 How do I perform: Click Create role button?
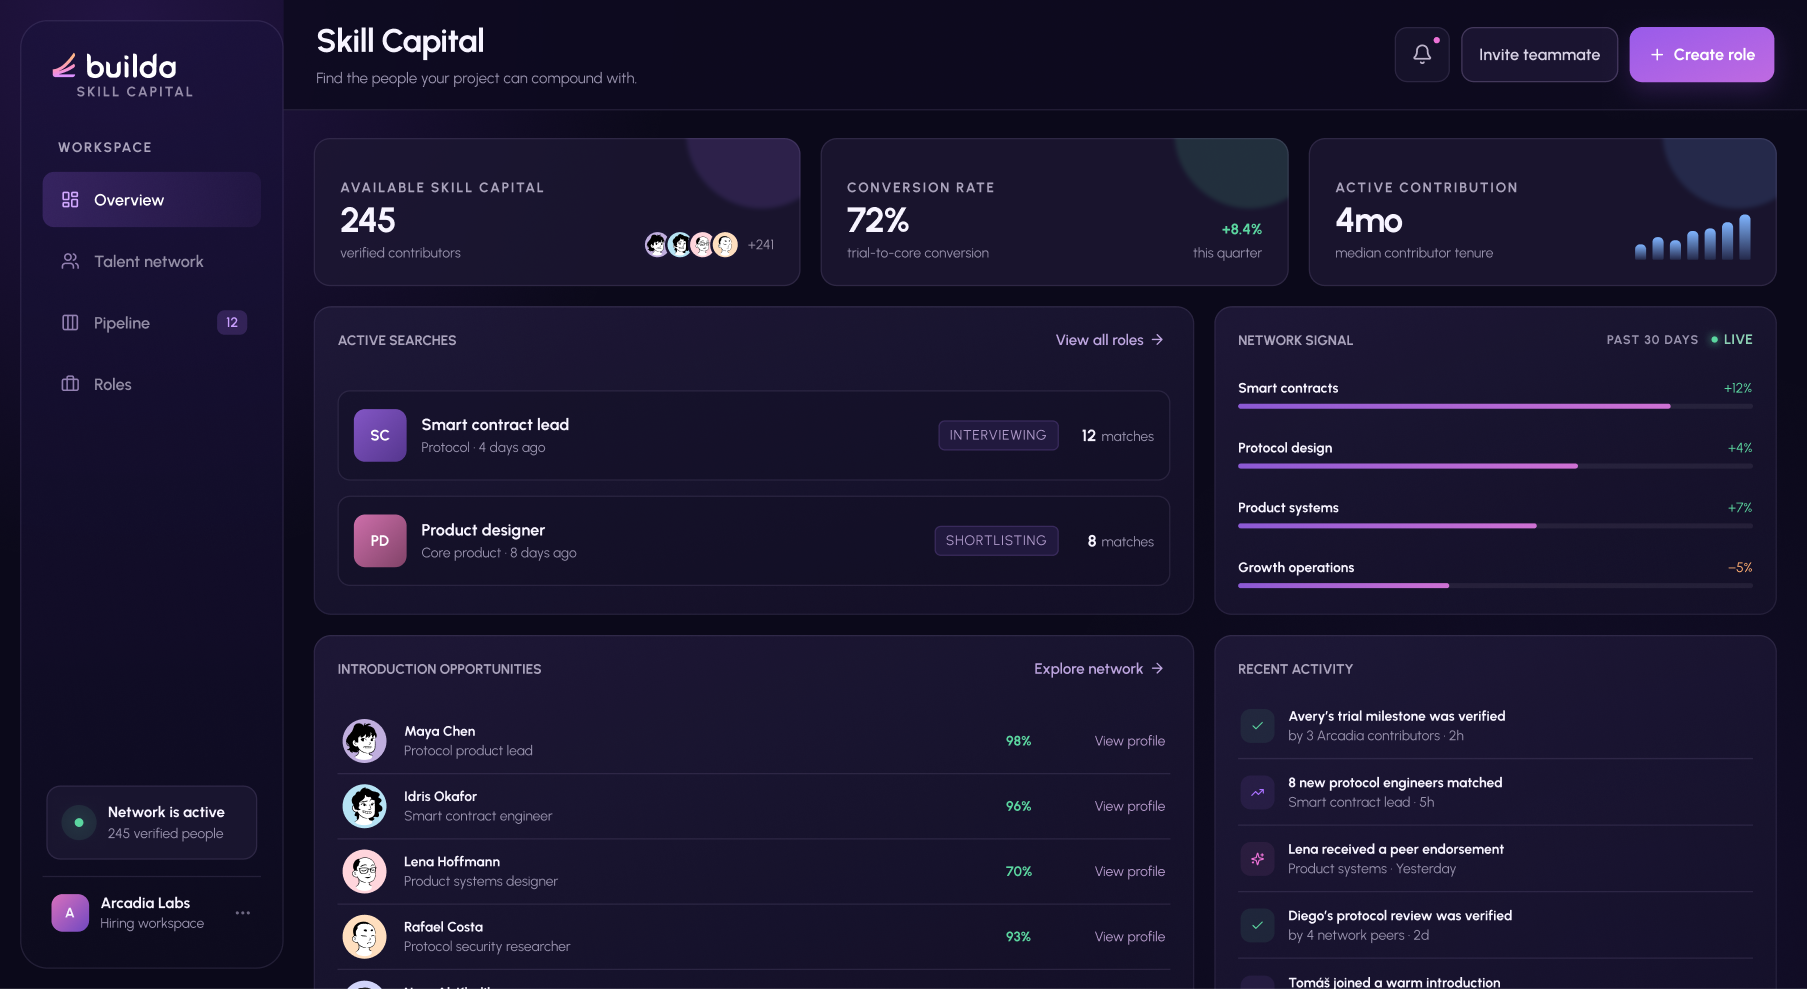pos(1702,54)
